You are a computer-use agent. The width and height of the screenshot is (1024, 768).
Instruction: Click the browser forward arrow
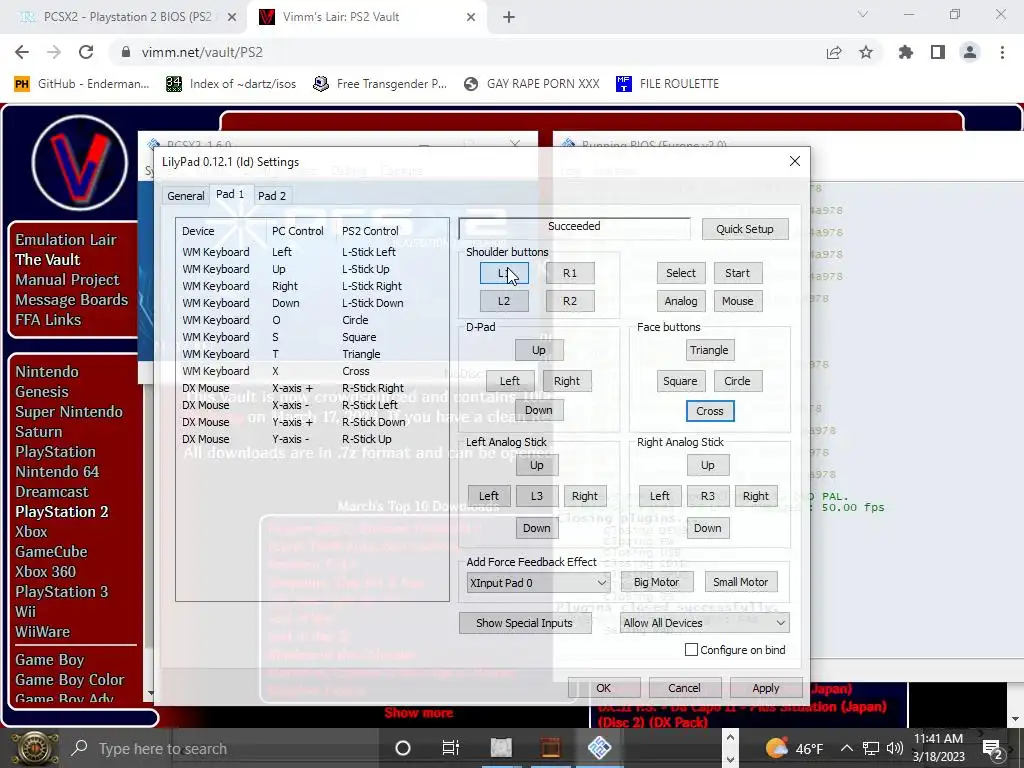click(x=54, y=52)
